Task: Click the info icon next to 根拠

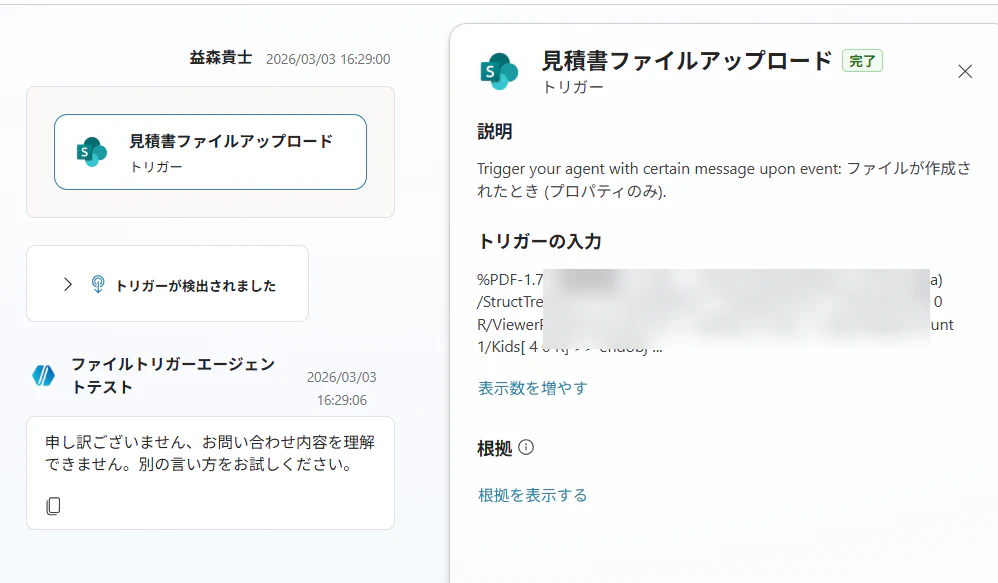Action: click(x=526, y=447)
